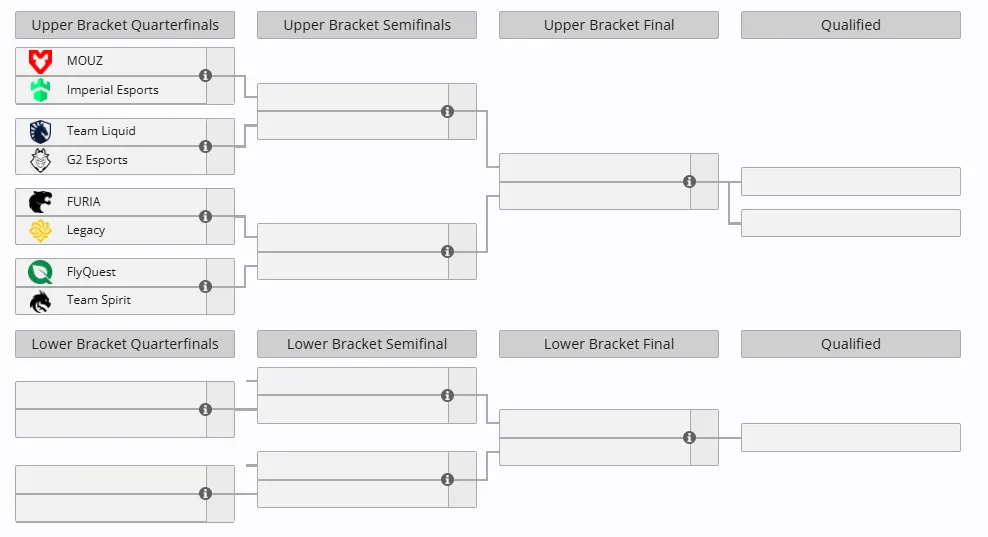Click the FURIA panther logo

(40, 202)
